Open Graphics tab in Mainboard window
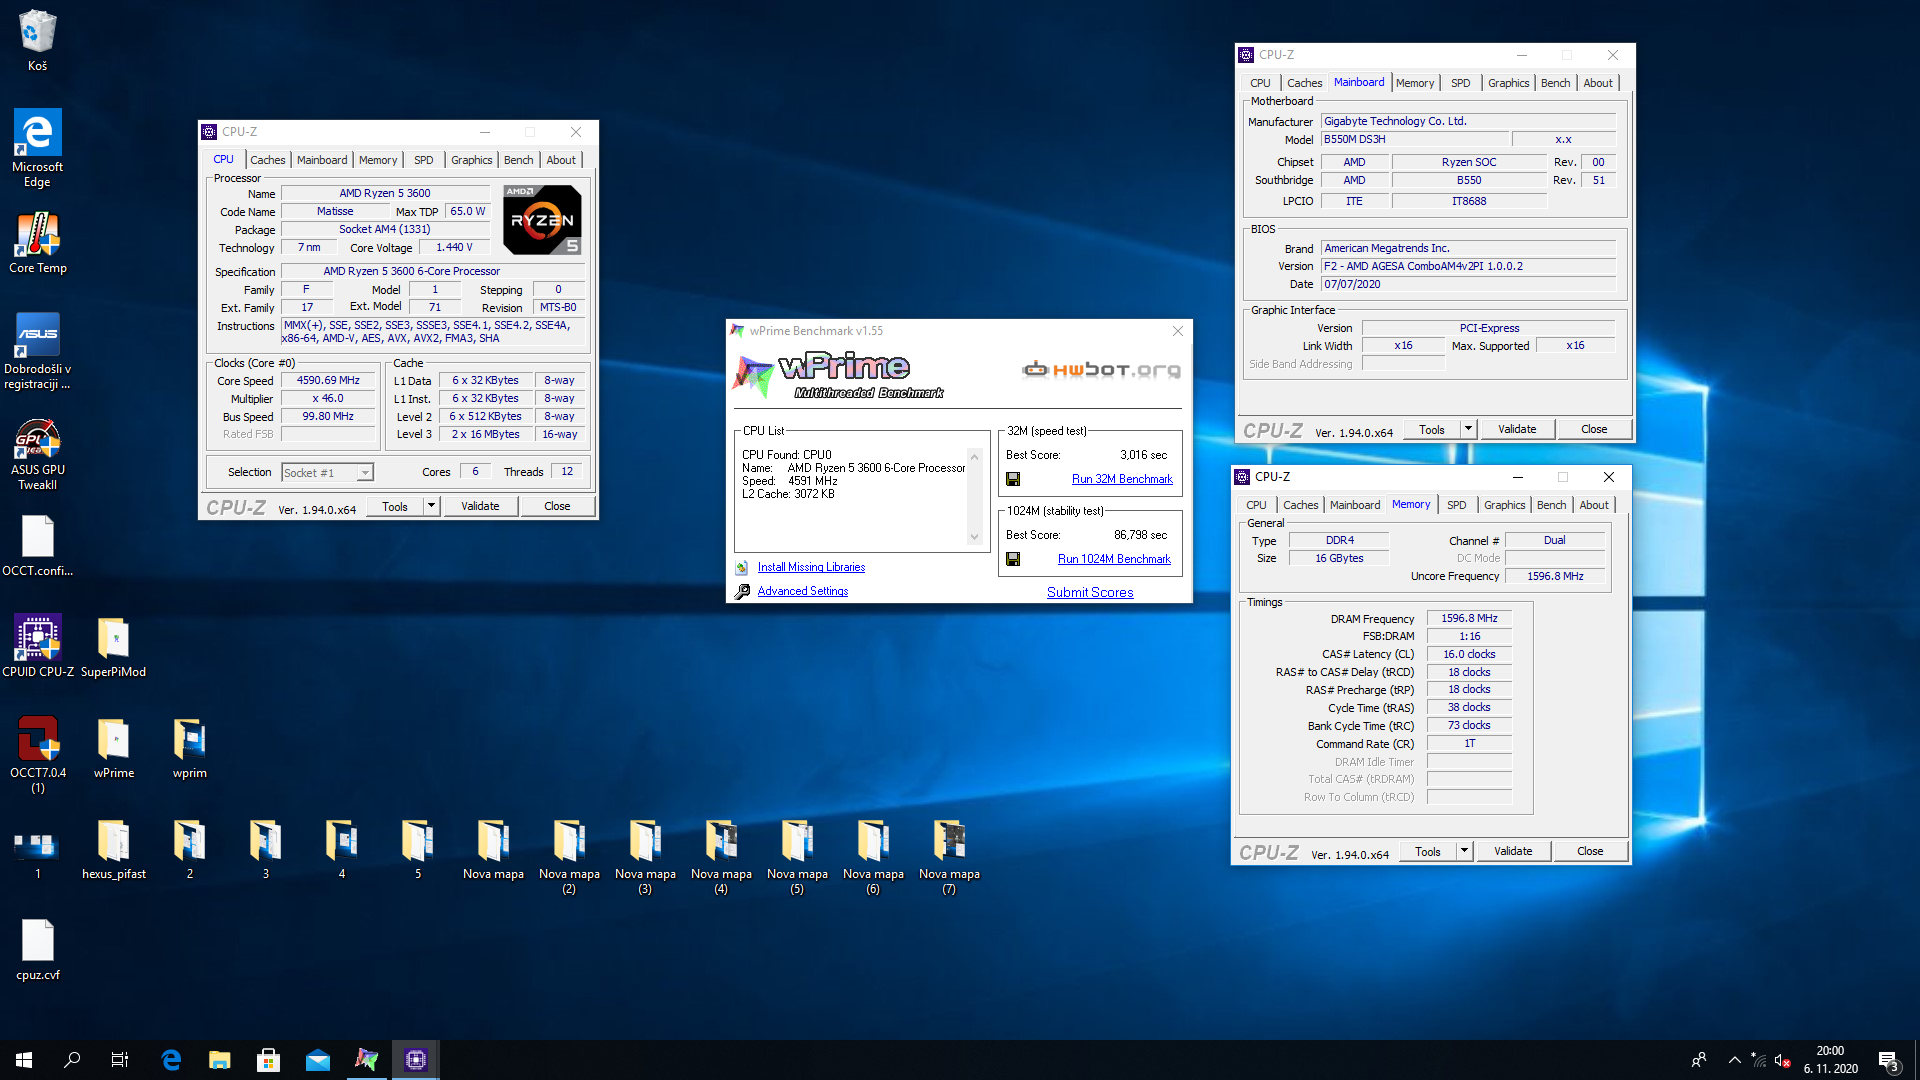Screen dimensions: 1920x1080 [x=1508, y=83]
